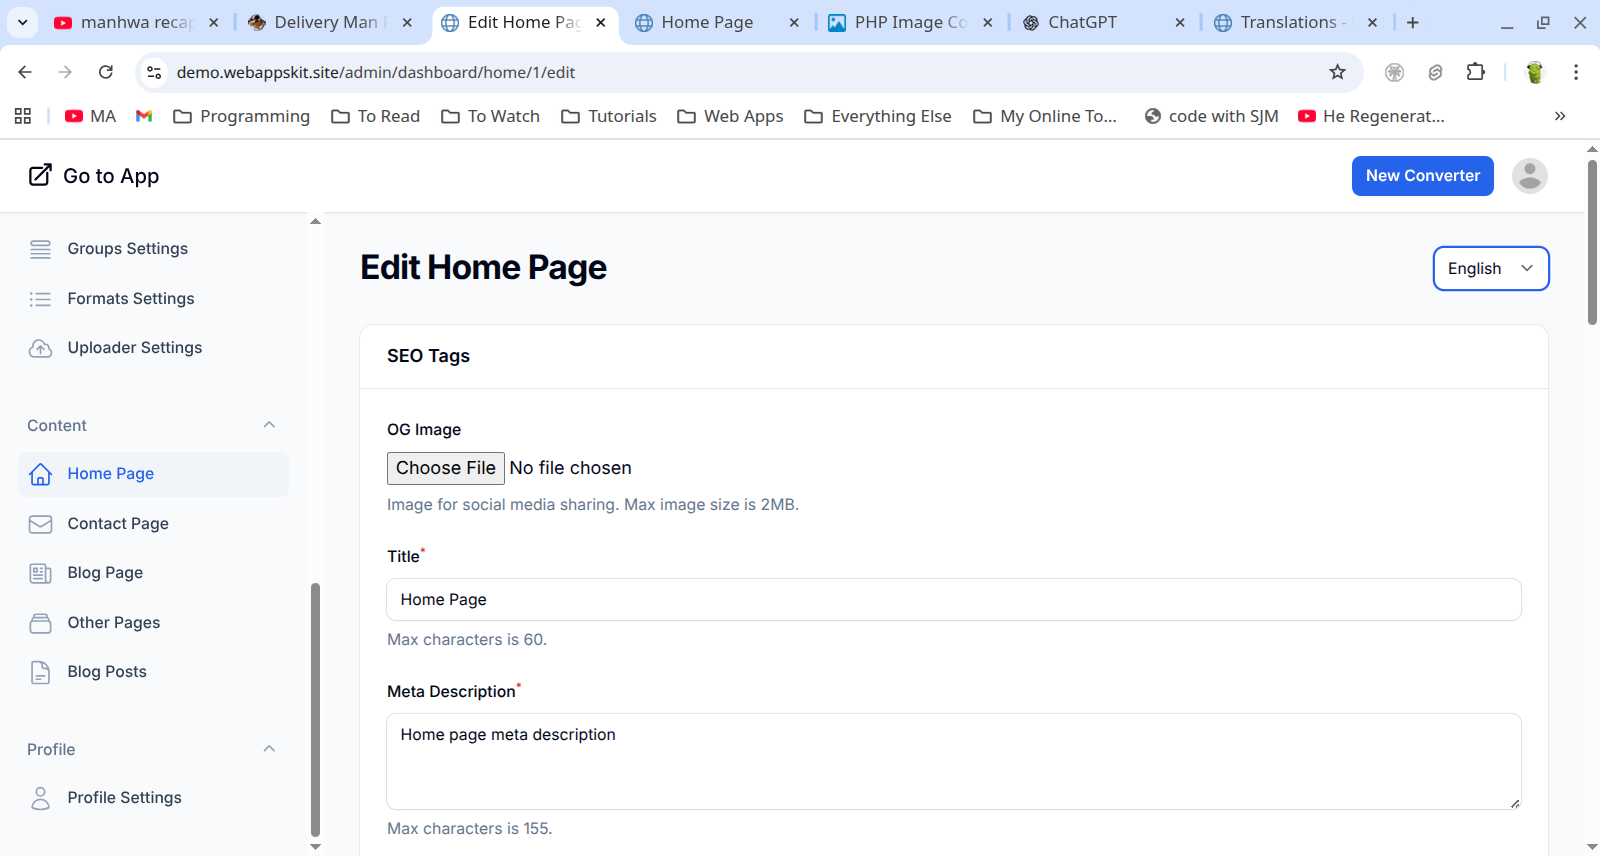The image size is (1600, 856).
Task: Click the Go to App external link icon
Action: [x=40, y=175]
